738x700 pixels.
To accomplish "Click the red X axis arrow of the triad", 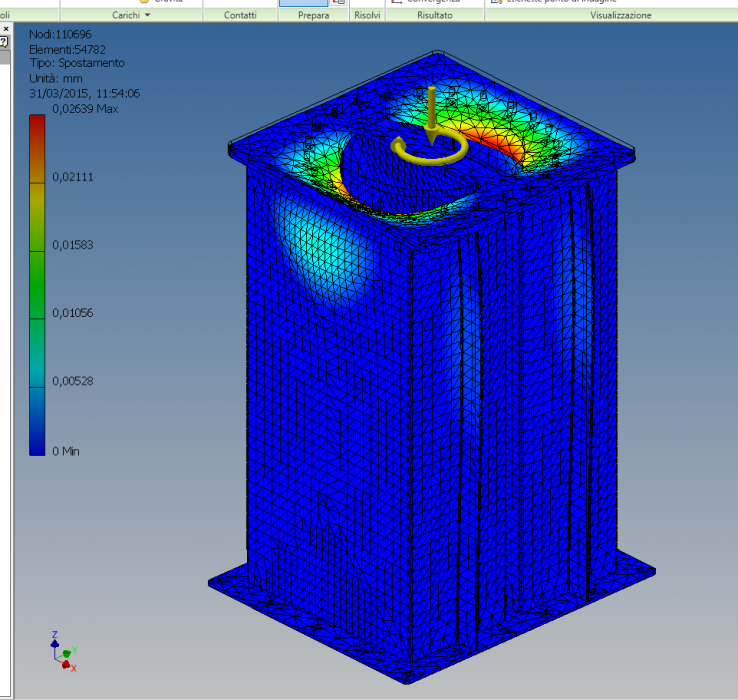I will coord(68,664).
